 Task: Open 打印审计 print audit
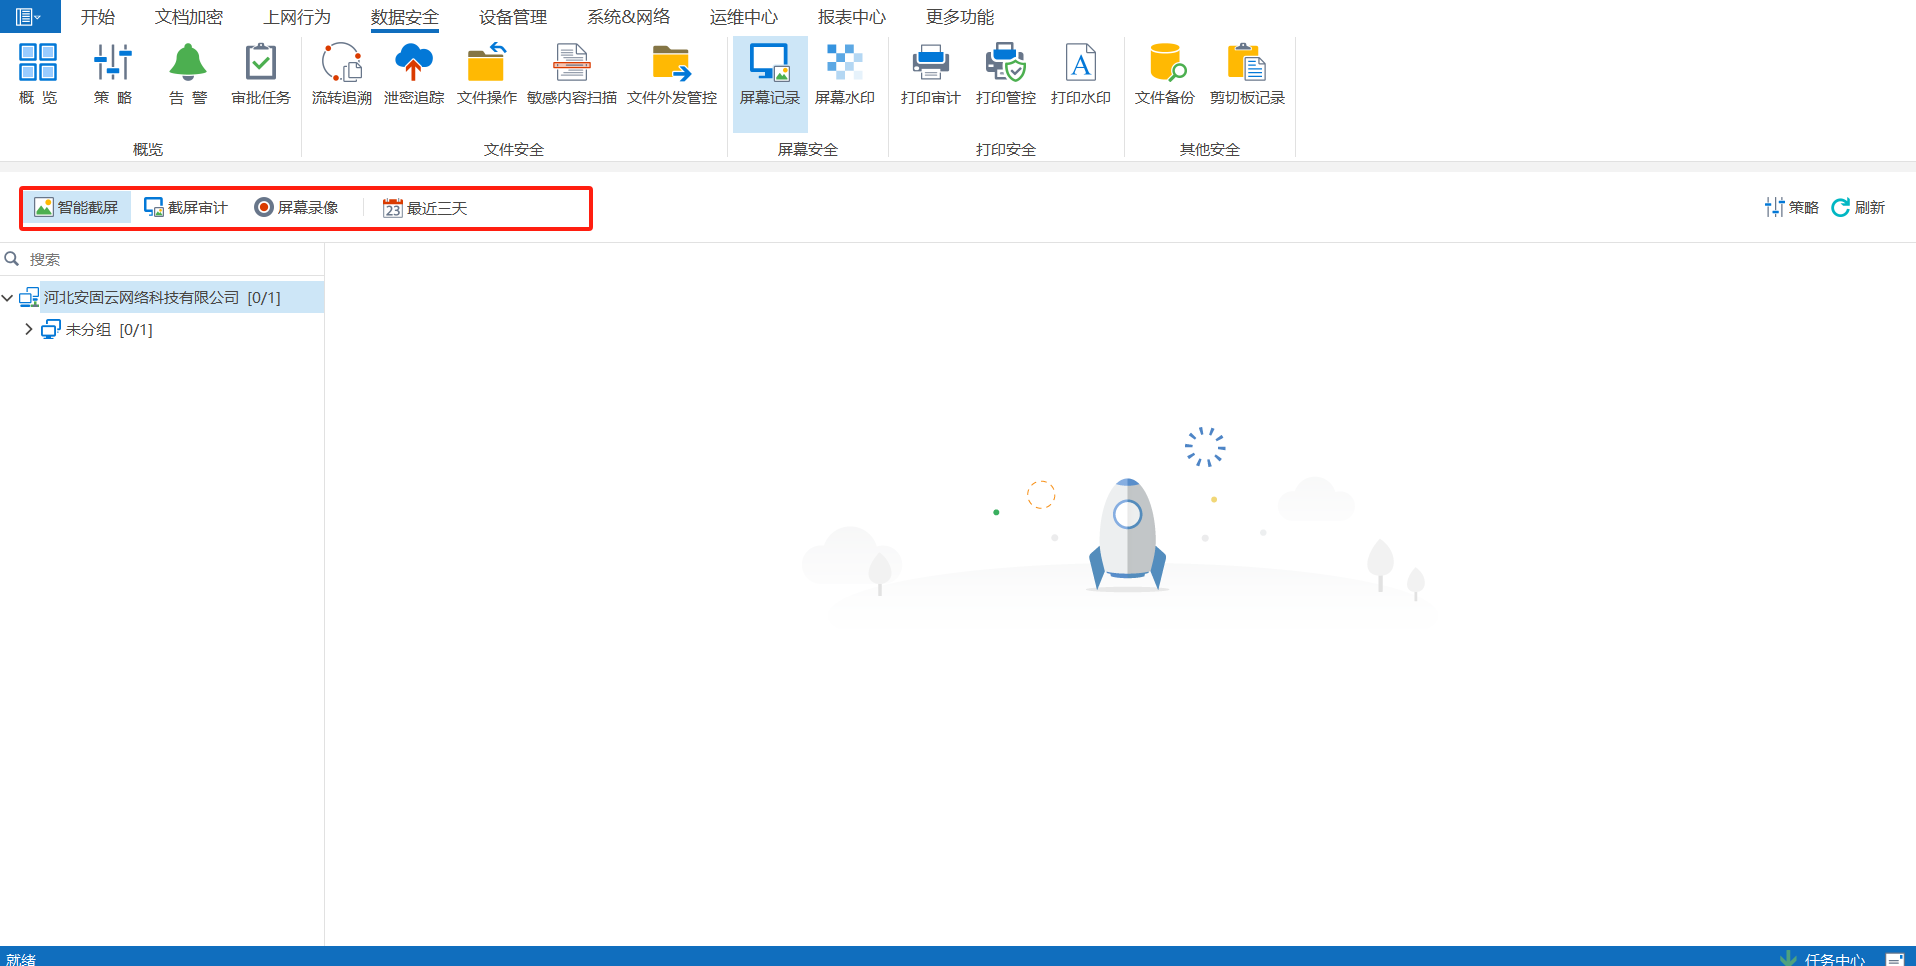click(x=931, y=74)
